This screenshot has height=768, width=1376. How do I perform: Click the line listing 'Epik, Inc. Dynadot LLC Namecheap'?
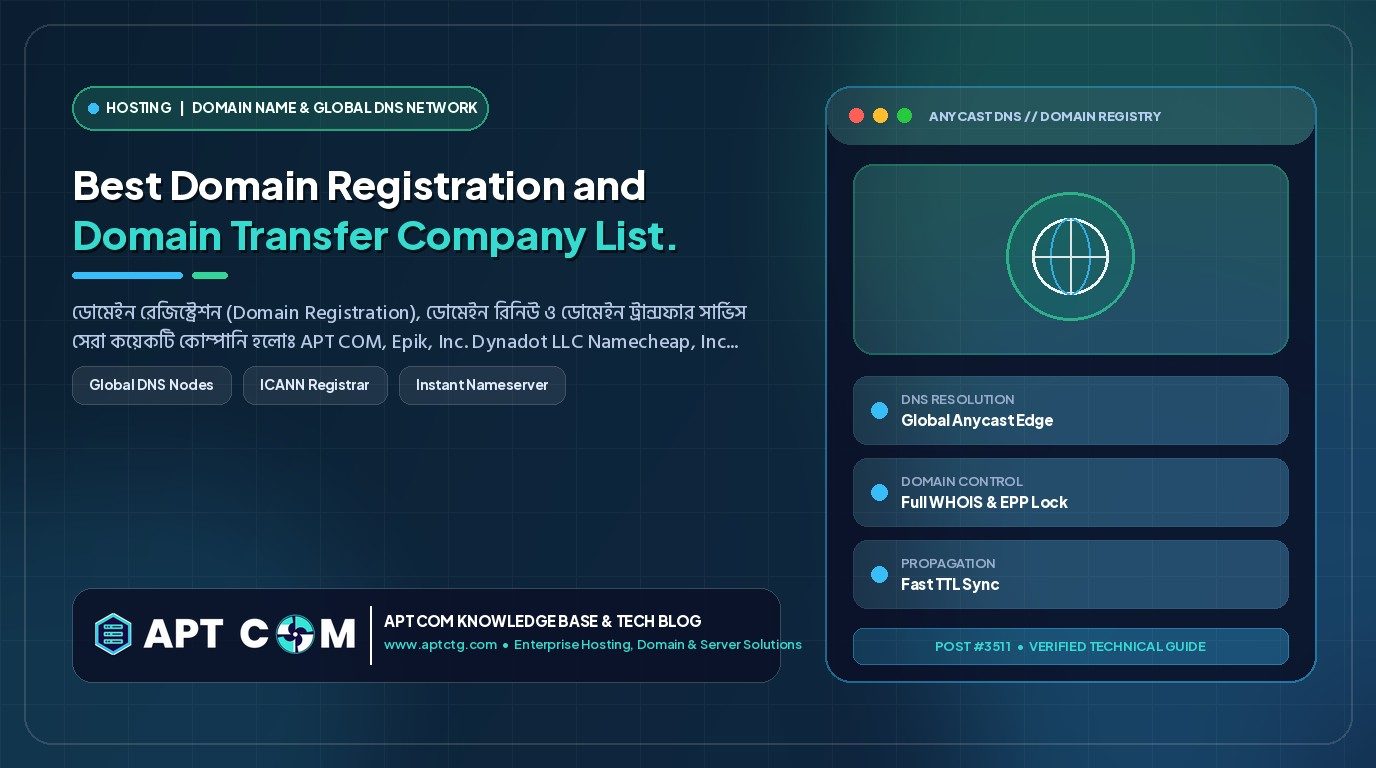click(406, 342)
